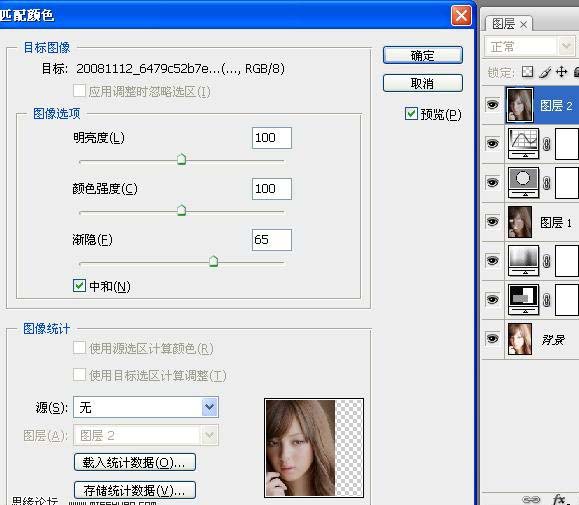
Task: Click the lock transparent pixels icon
Action: pos(527,72)
